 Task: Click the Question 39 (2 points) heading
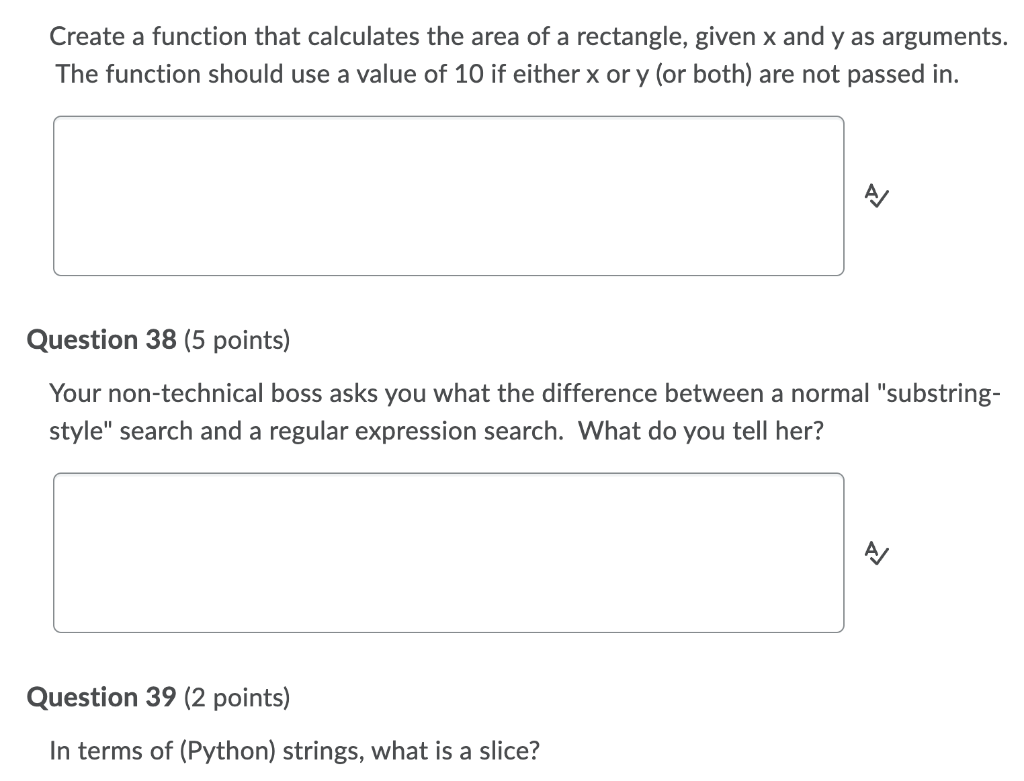(157, 697)
